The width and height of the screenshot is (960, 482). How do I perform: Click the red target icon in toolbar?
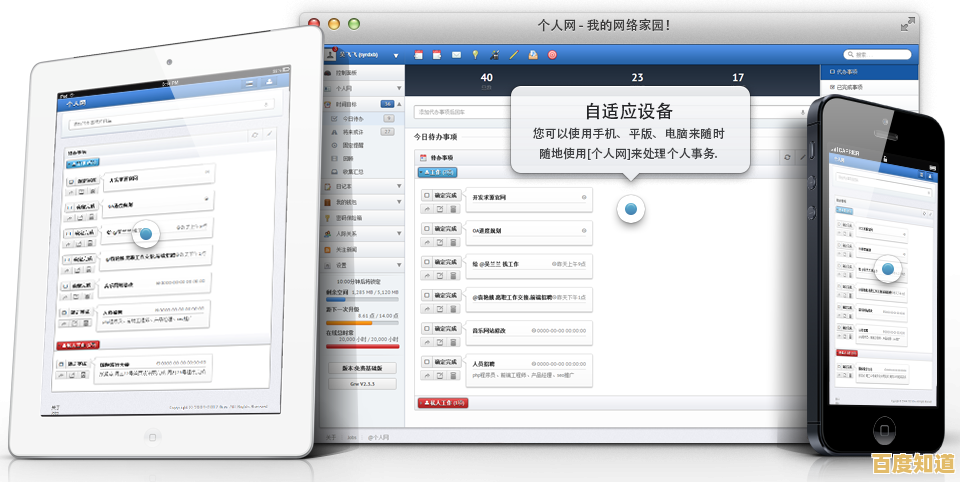[x=552, y=54]
